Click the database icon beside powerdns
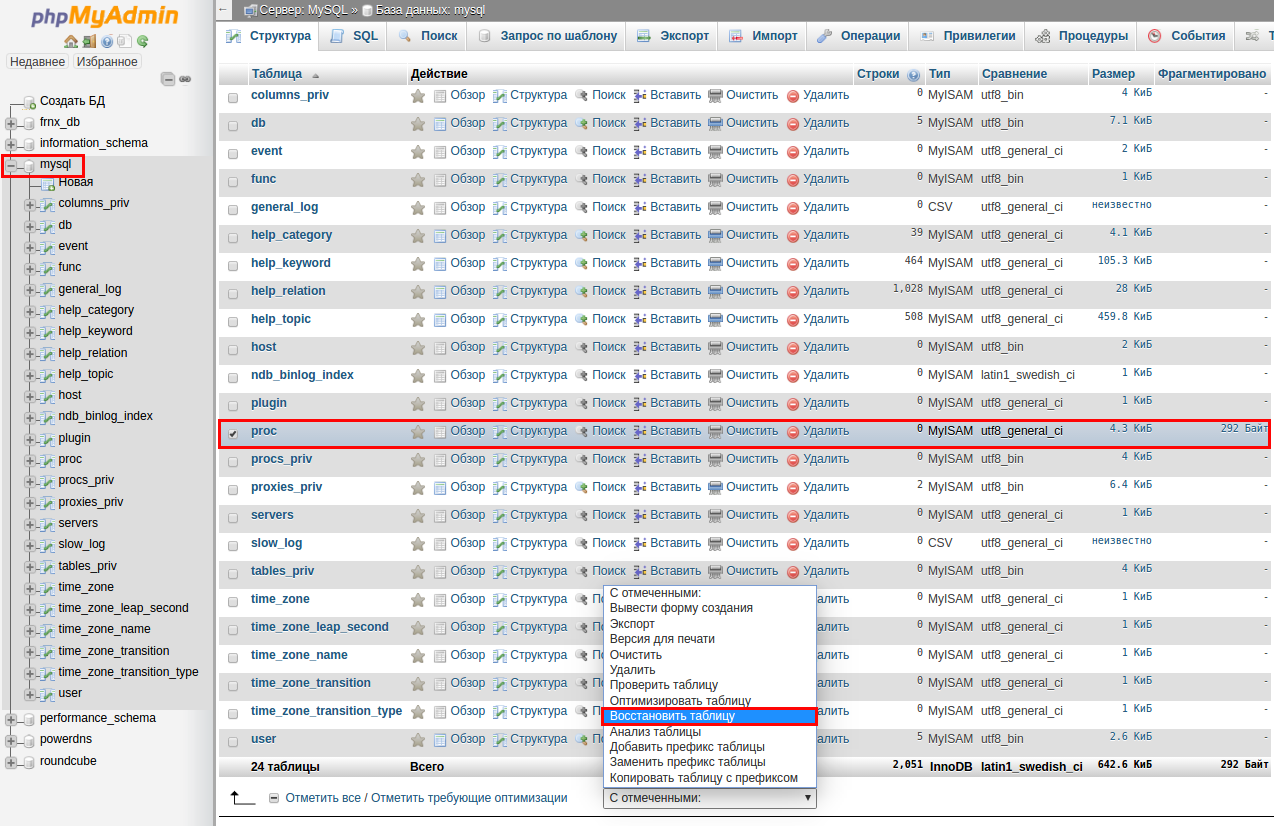 click(x=29, y=739)
